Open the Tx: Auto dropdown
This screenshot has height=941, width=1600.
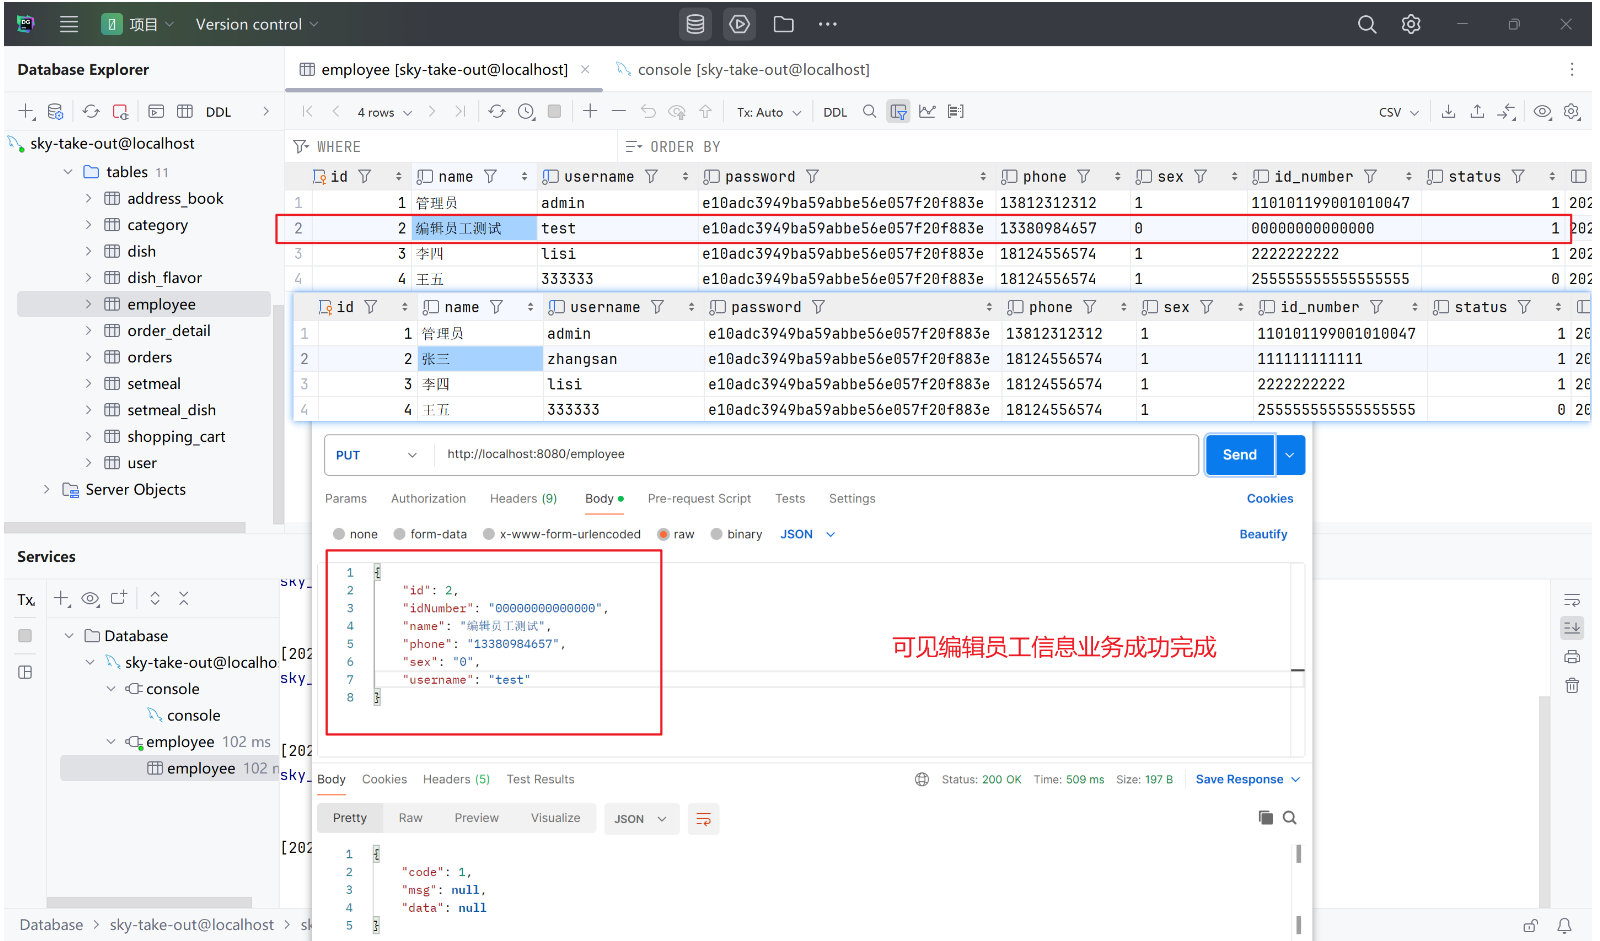click(769, 112)
